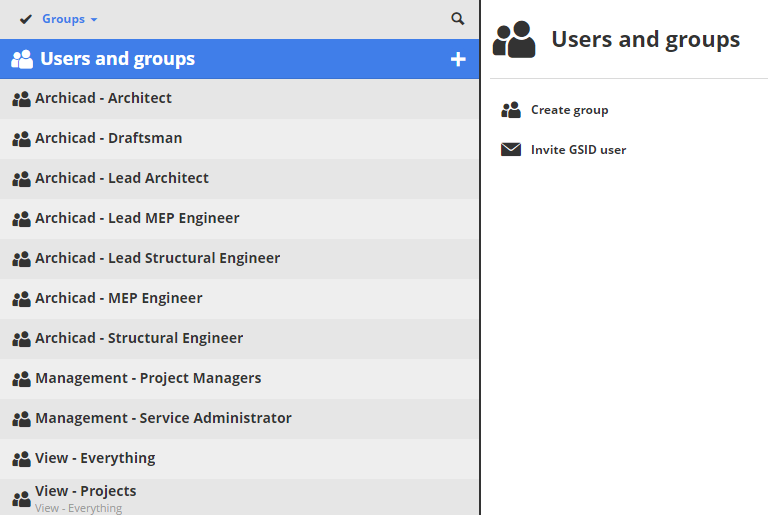Click the Create group link
This screenshot has height=515, width=768.
(569, 110)
